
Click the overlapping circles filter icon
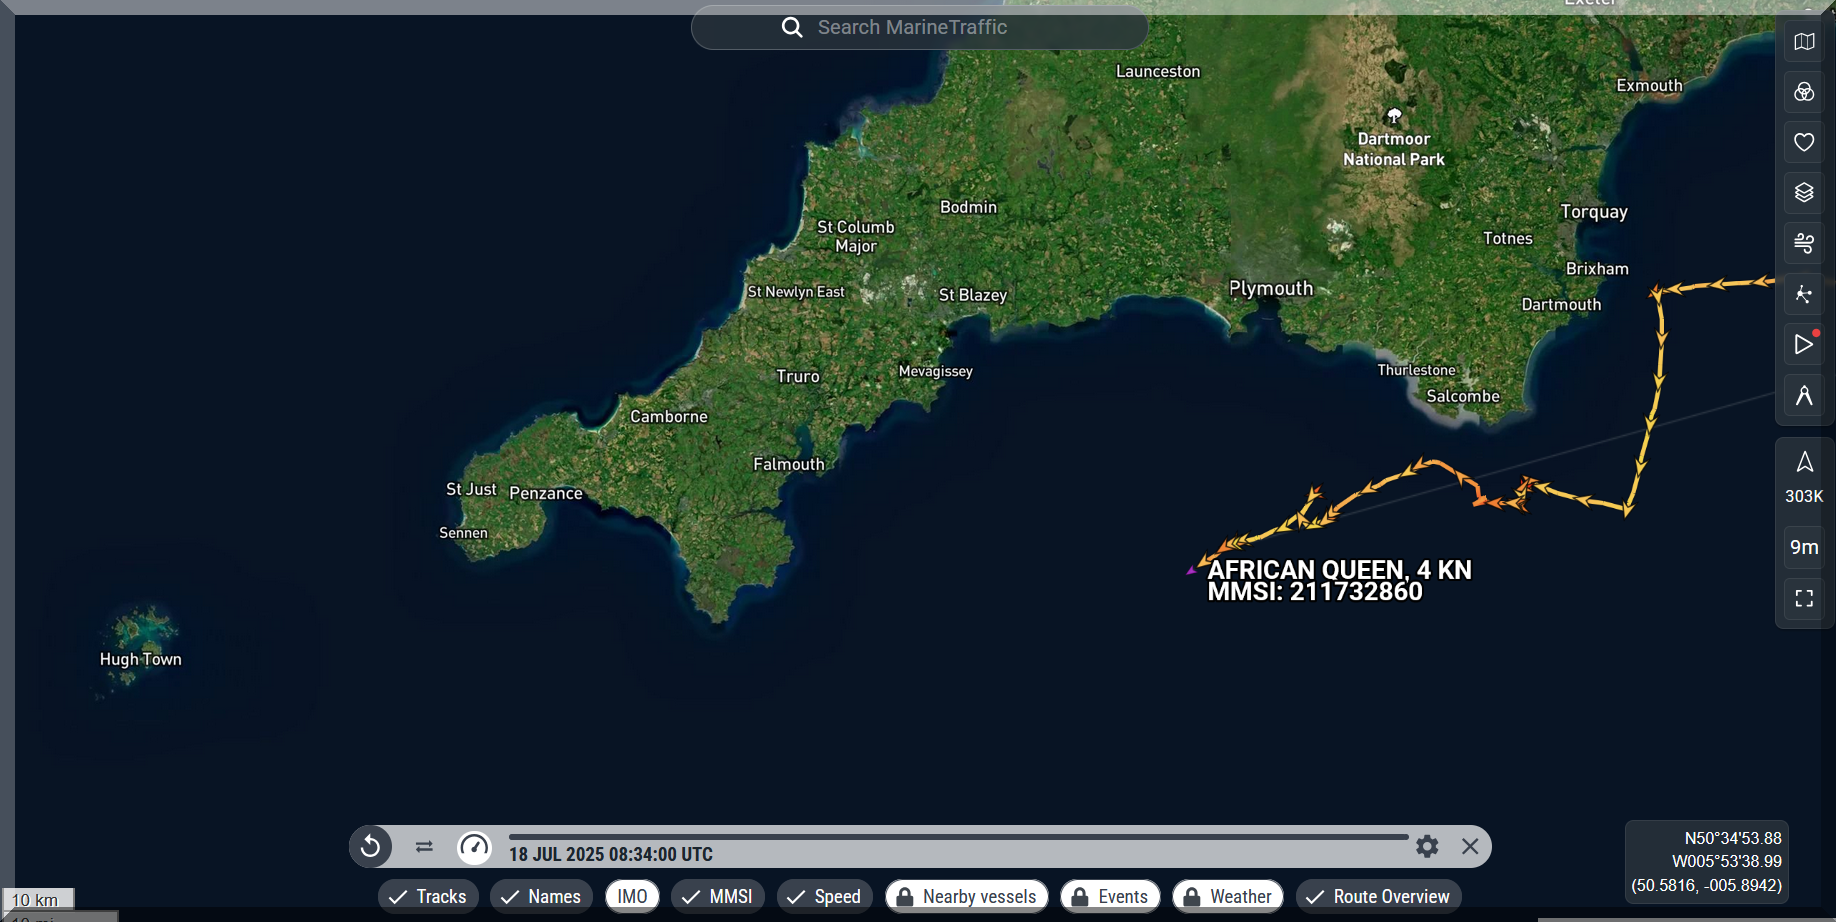click(x=1804, y=92)
